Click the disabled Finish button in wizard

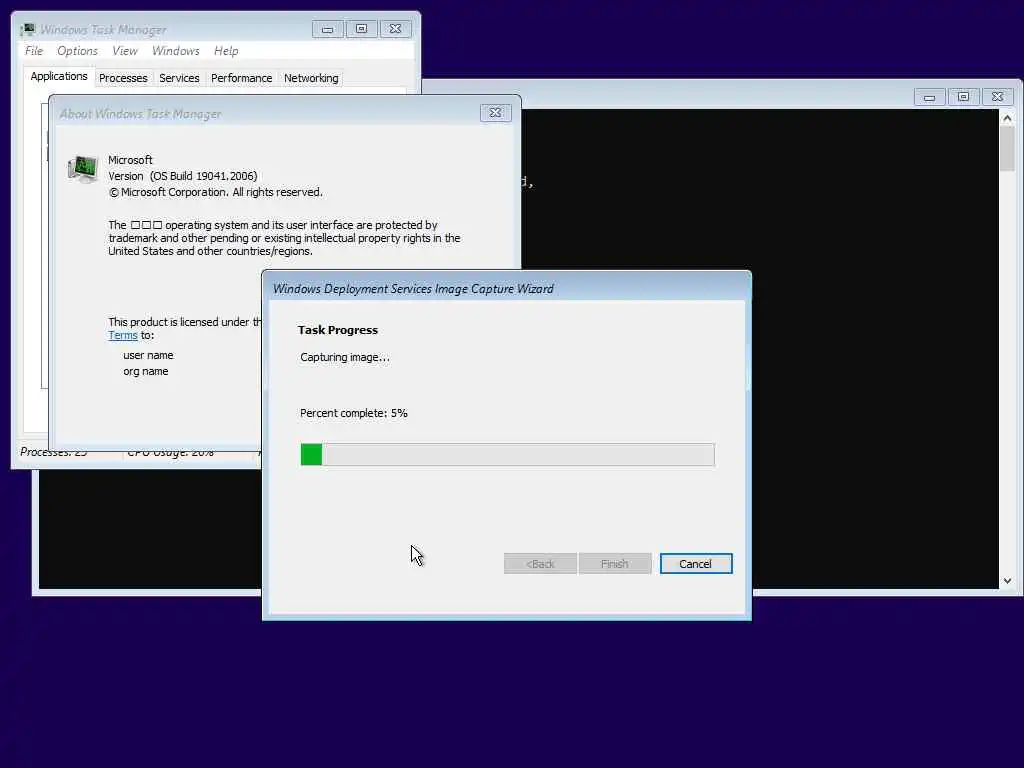pos(615,564)
